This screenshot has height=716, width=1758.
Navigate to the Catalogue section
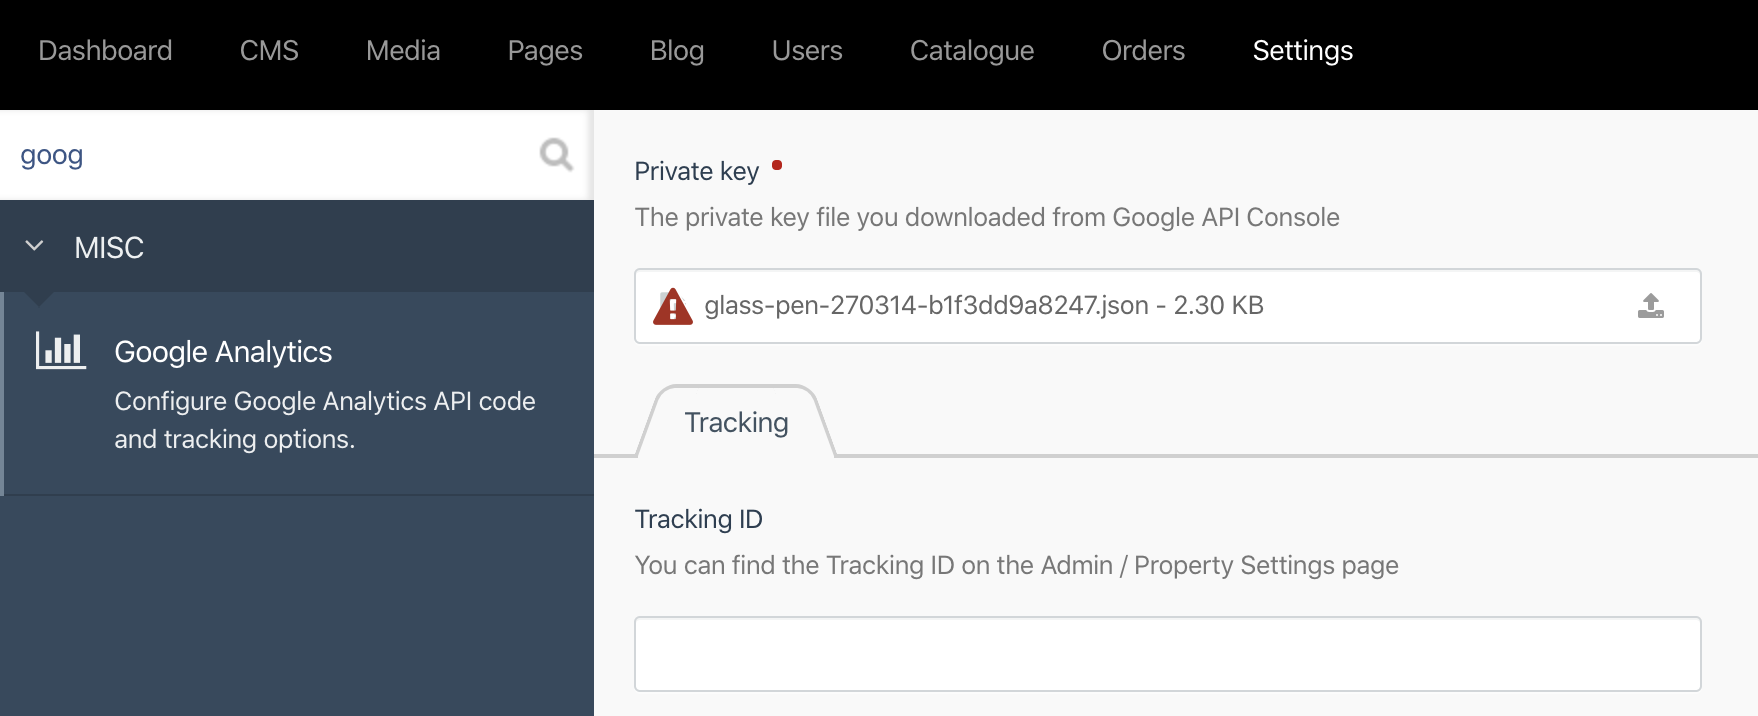click(x=971, y=50)
